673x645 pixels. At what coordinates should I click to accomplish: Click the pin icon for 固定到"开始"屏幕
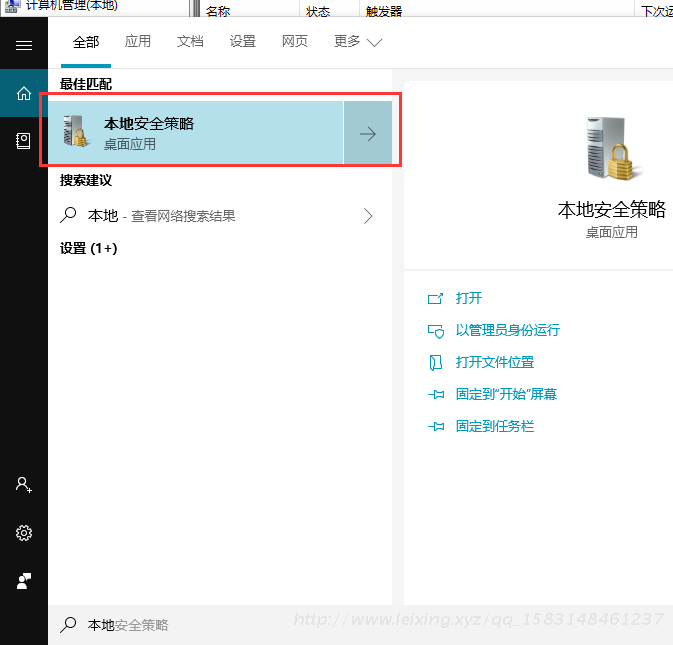pos(436,394)
